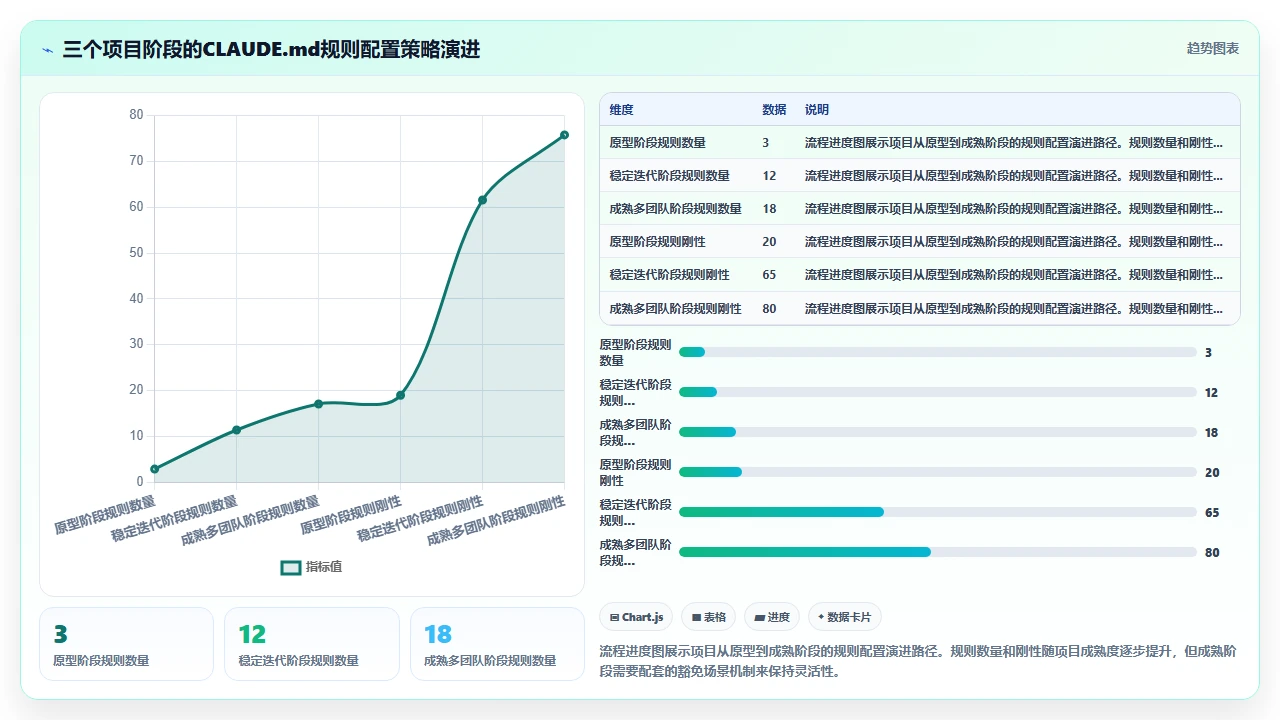Click the table value 80

pyautogui.click(x=769, y=309)
